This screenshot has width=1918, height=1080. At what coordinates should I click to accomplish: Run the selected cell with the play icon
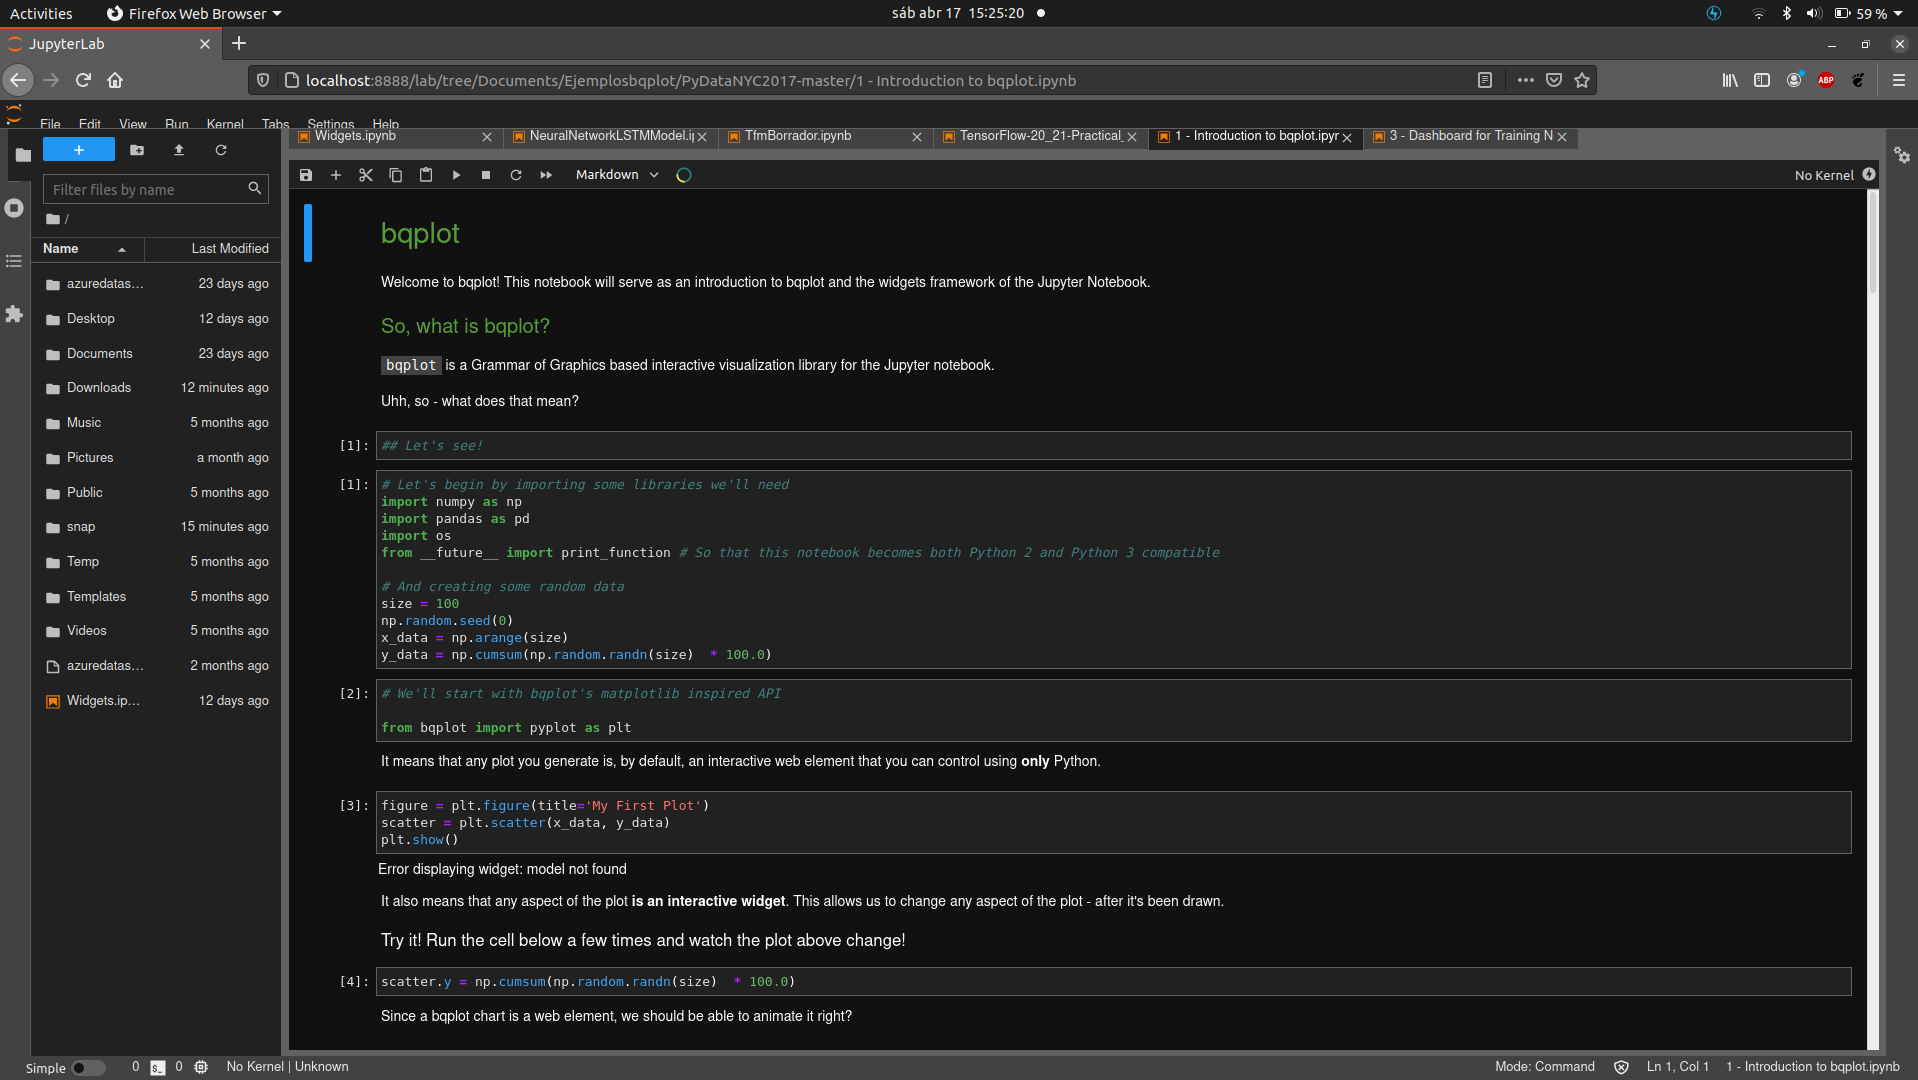coord(456,174)
